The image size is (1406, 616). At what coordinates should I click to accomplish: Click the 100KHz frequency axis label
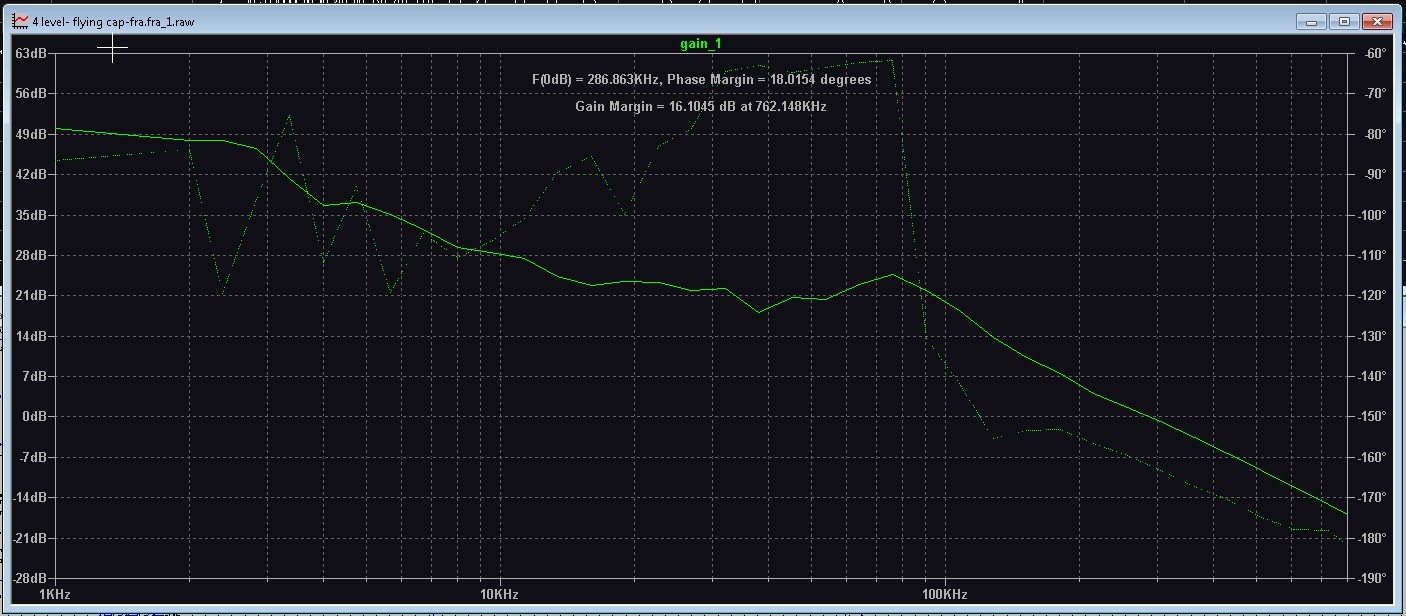(x=945, y=594)
